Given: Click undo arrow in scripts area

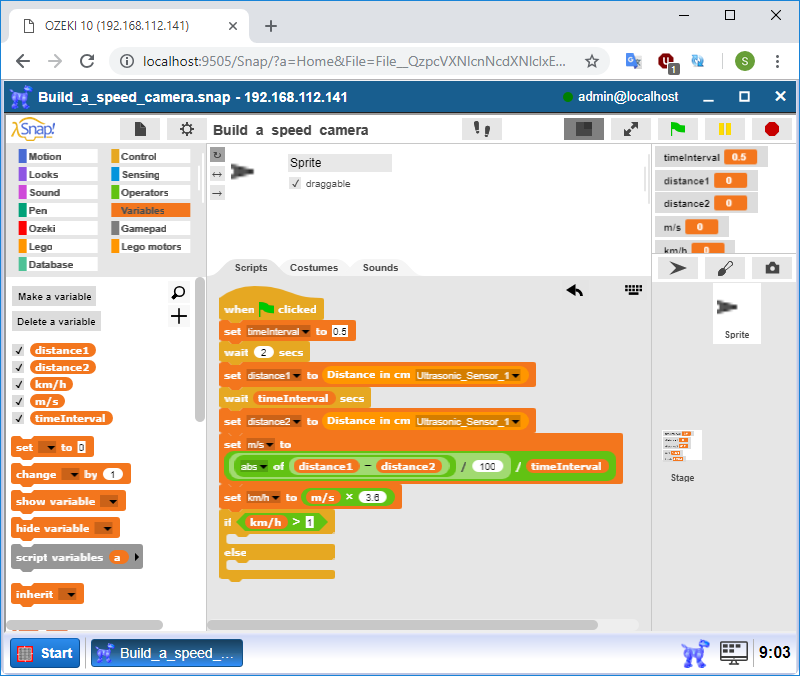Looking at the screenshot, I should [x=574, y=290].
